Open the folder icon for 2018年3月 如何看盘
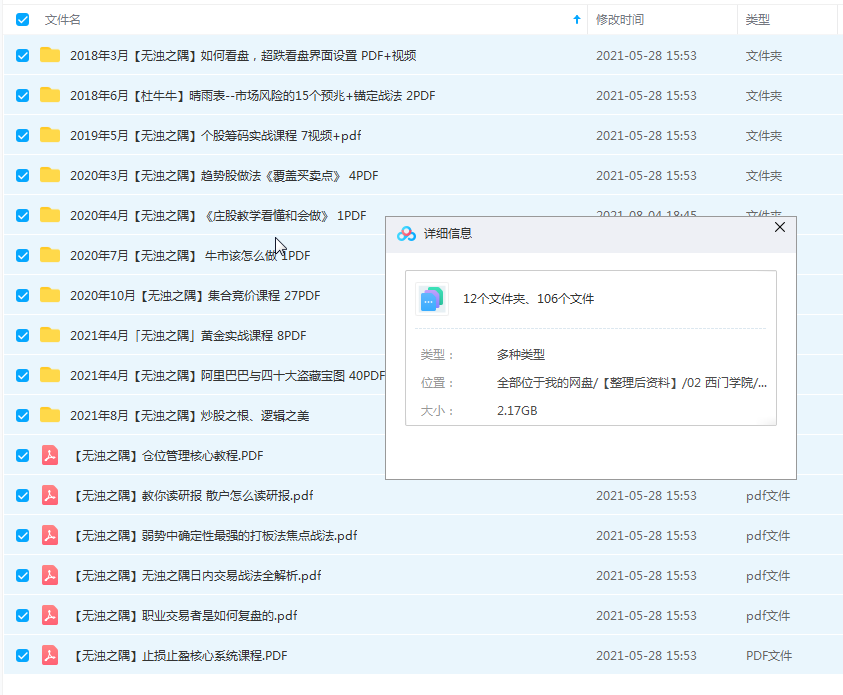This screenshot has height=695, width=843. (49, 56)
